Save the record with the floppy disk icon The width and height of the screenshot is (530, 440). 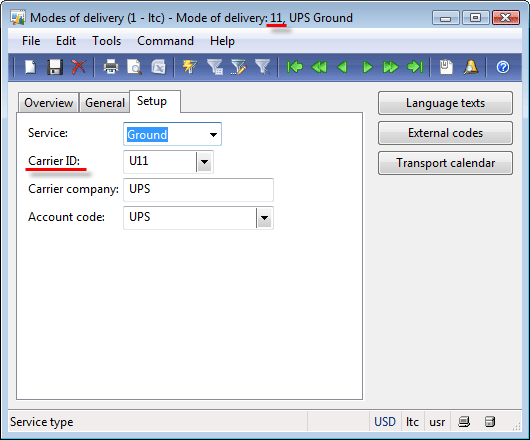point(54,67)
